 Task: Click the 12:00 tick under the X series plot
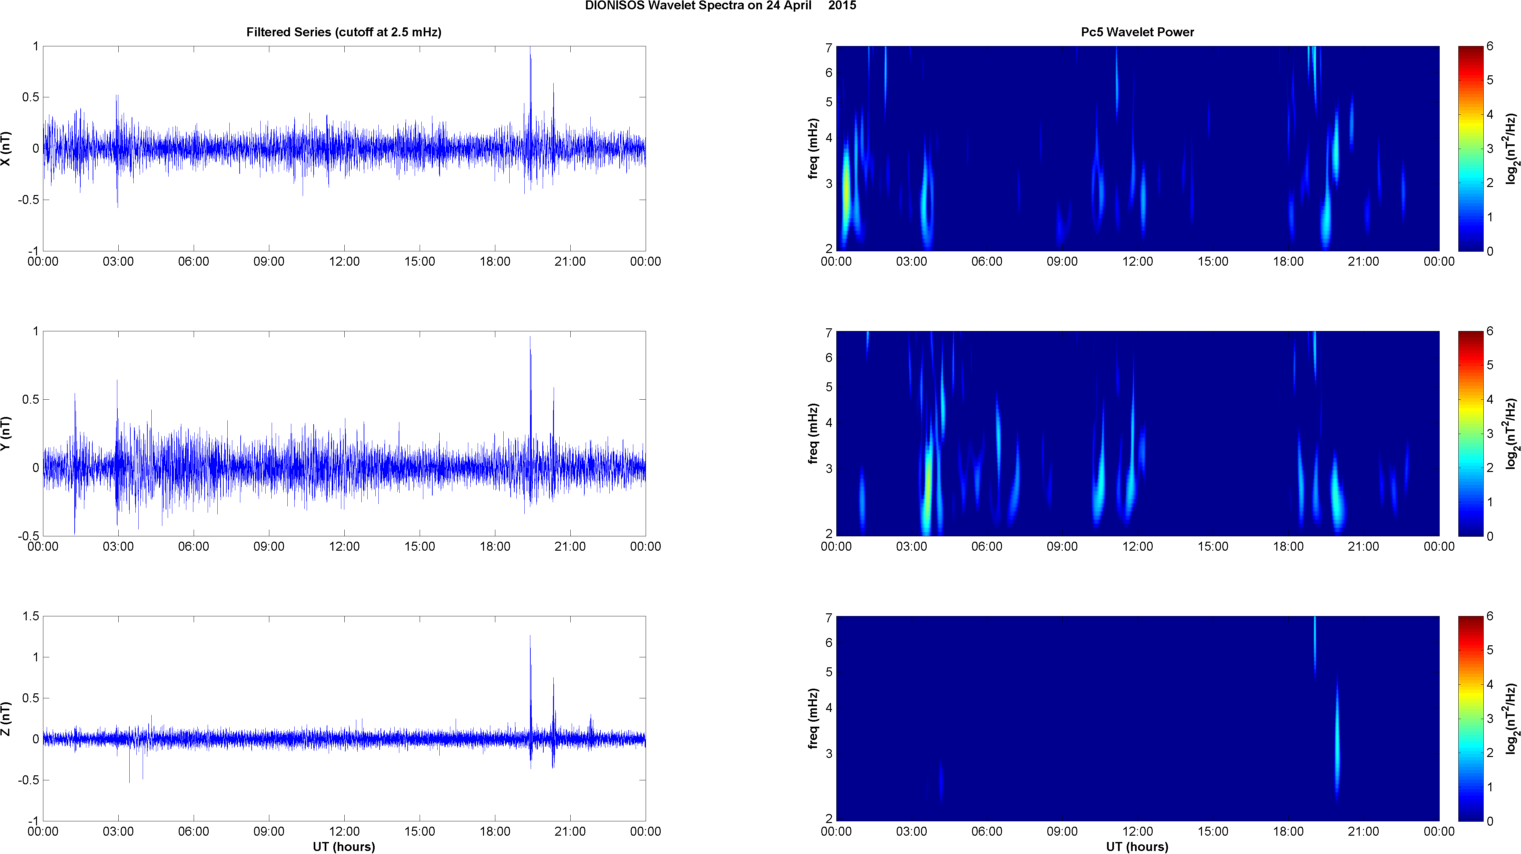pos(344,262)
